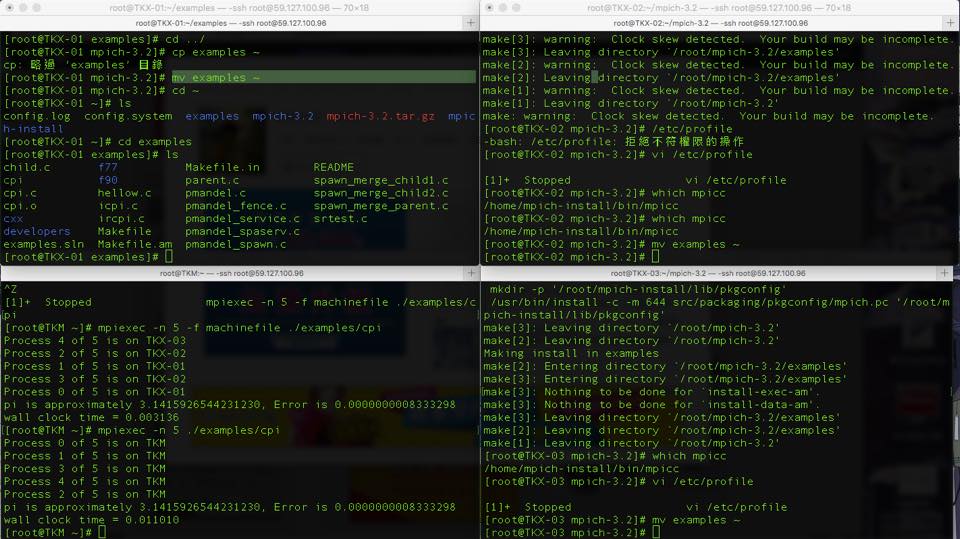Click the cursor at the TKX-01 examples prompt
The image size is (960, 539).
(x=169, y=257)
